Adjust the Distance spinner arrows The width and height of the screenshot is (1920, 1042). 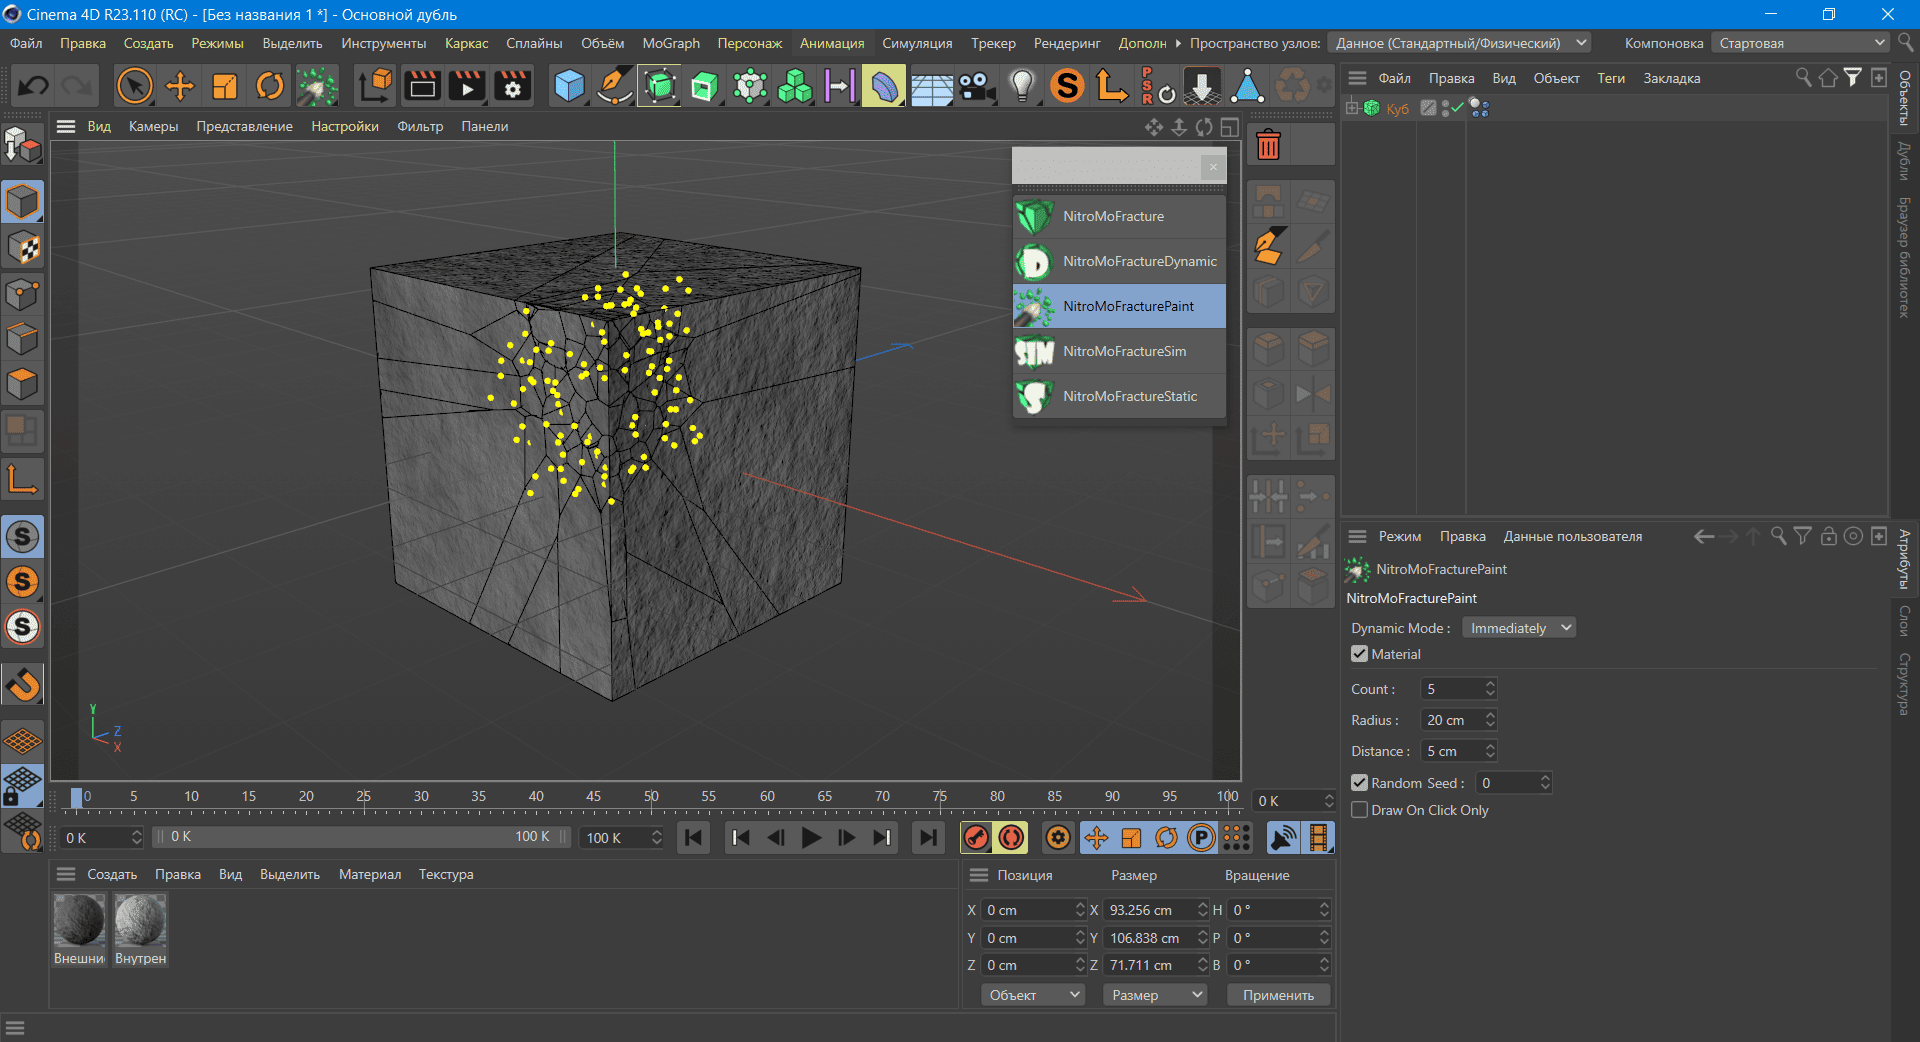pos(1490,751)
